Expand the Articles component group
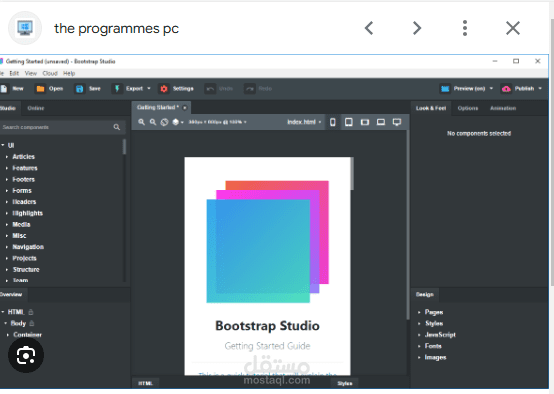This screenshot has width=554, height=394. [x=7, y=157]
